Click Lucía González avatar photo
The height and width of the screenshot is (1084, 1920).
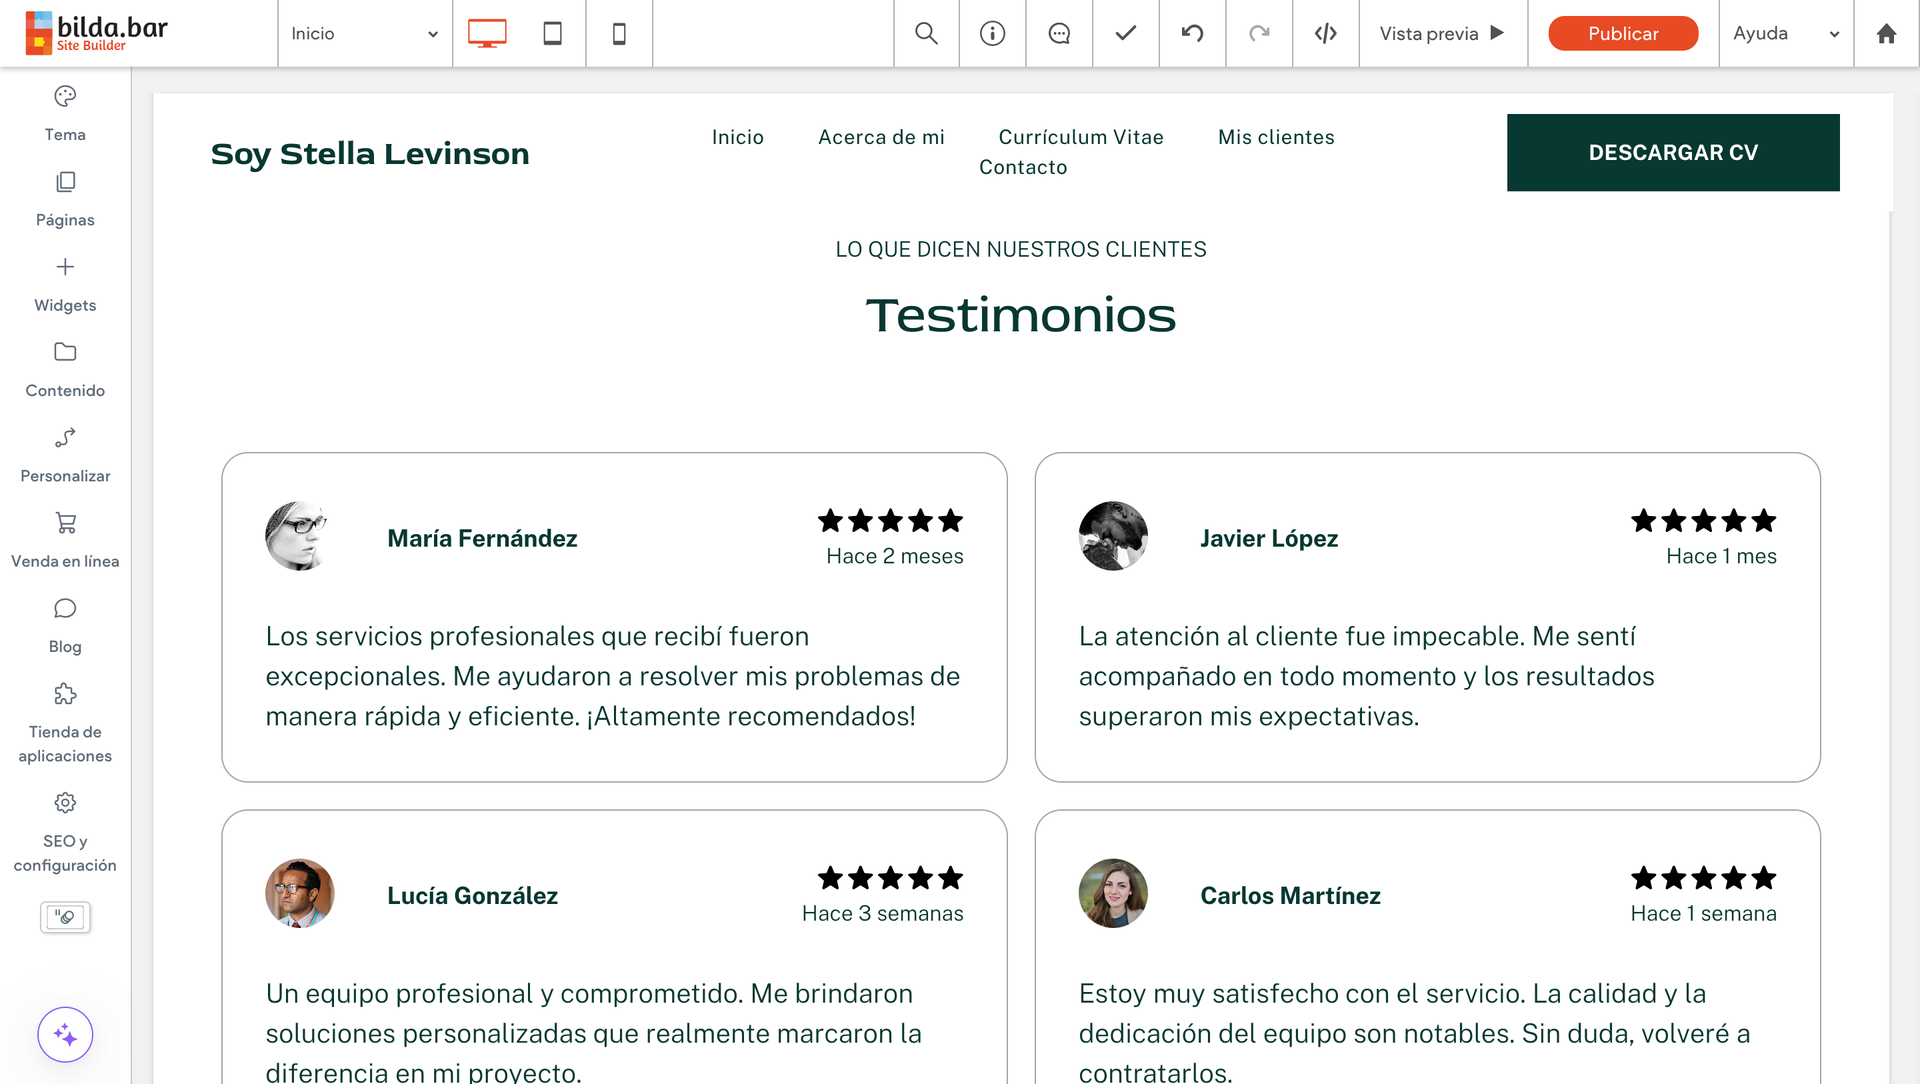click(x=299, y=893)
